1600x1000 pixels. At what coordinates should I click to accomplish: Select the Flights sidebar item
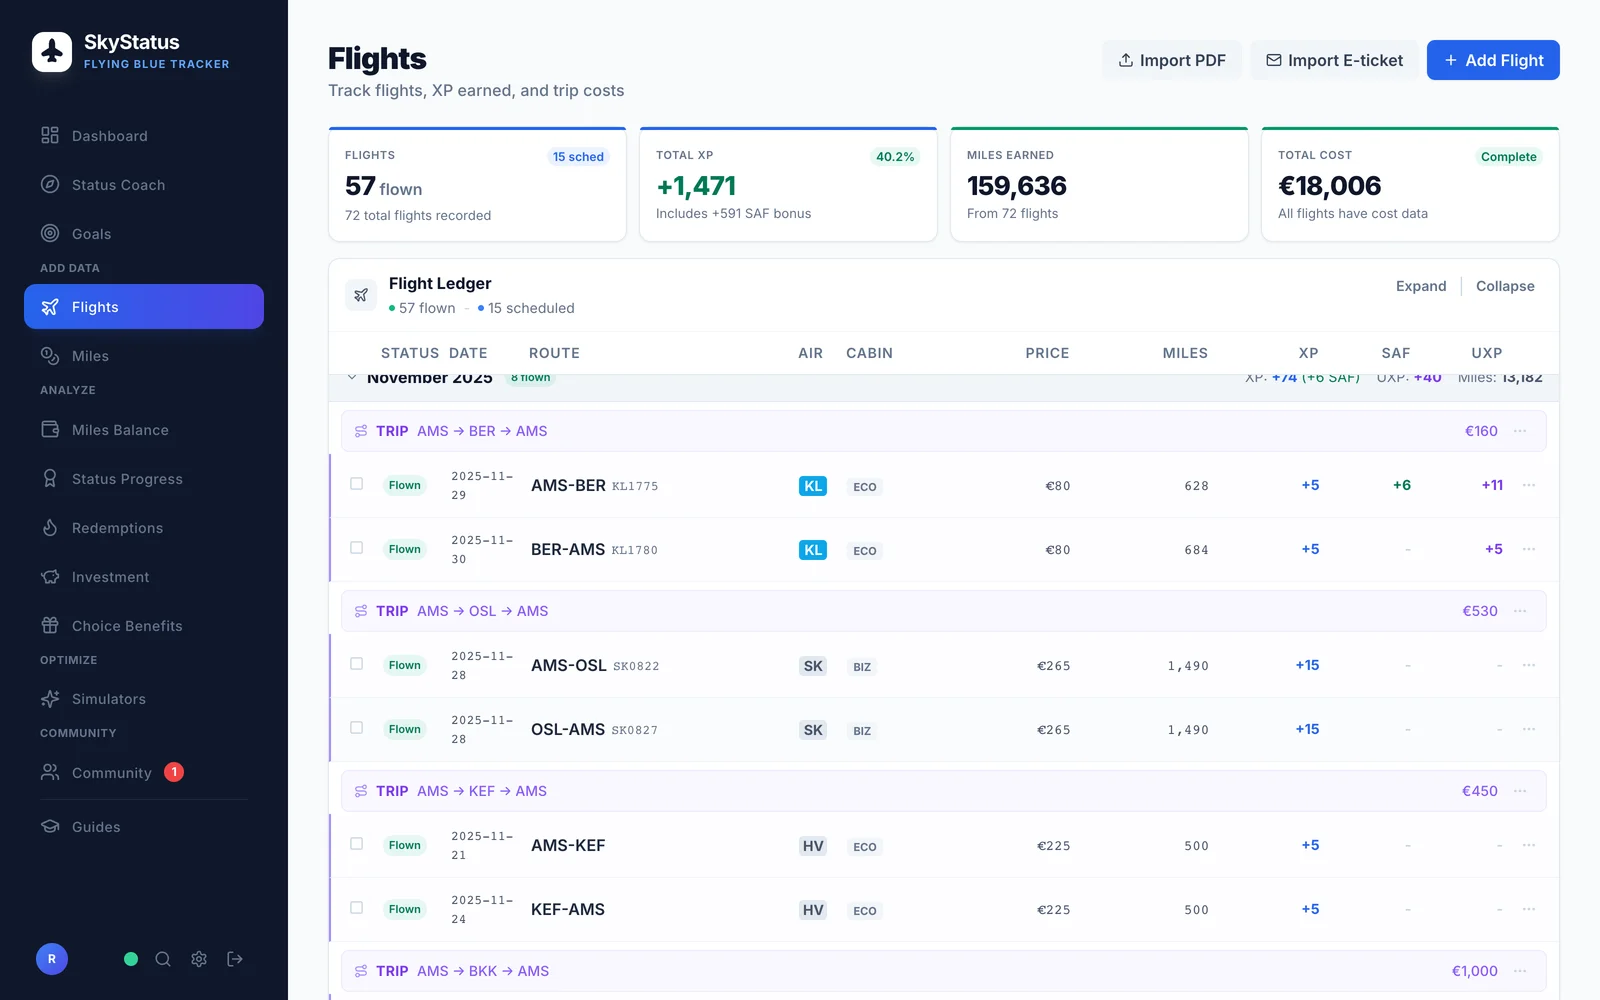point(144,307)
